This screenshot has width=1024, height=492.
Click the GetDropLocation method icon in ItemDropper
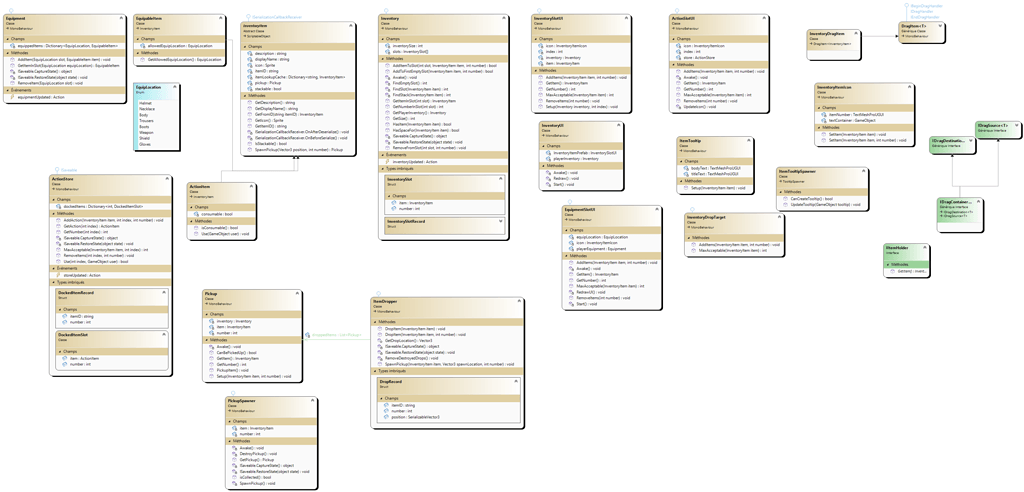tap(381, 340)
